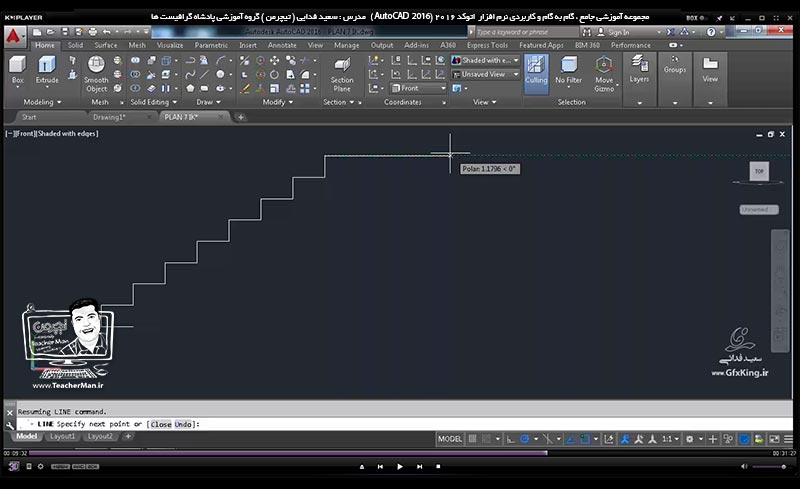Click the Smooth Object mesh tool
800x489 pixels.
point(96,74)
